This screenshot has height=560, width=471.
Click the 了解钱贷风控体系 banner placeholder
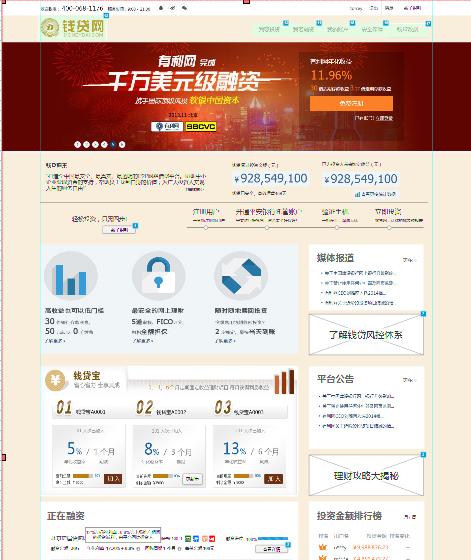pos(366,334)
